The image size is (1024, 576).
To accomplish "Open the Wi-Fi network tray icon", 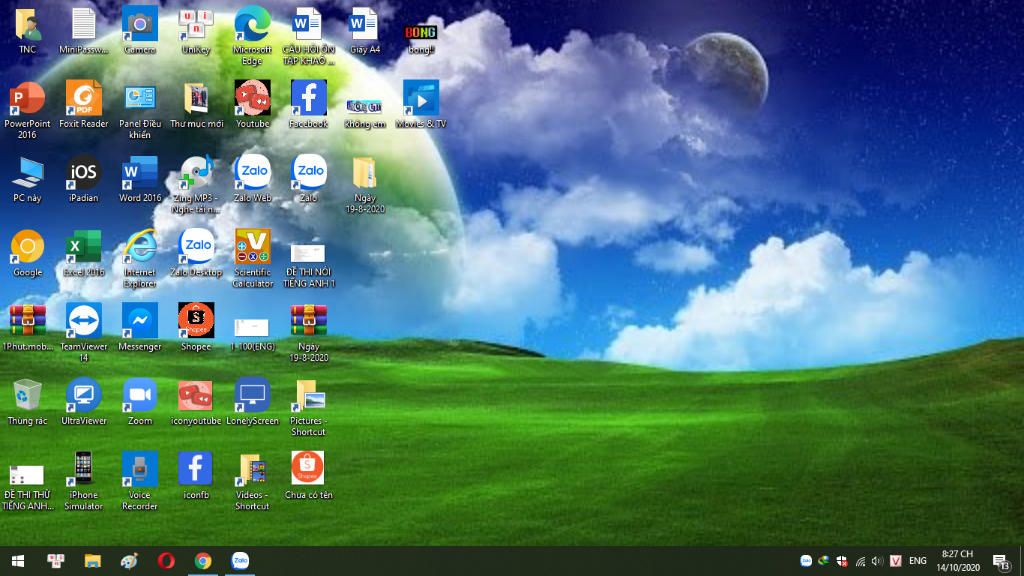I will pos(860,561).
